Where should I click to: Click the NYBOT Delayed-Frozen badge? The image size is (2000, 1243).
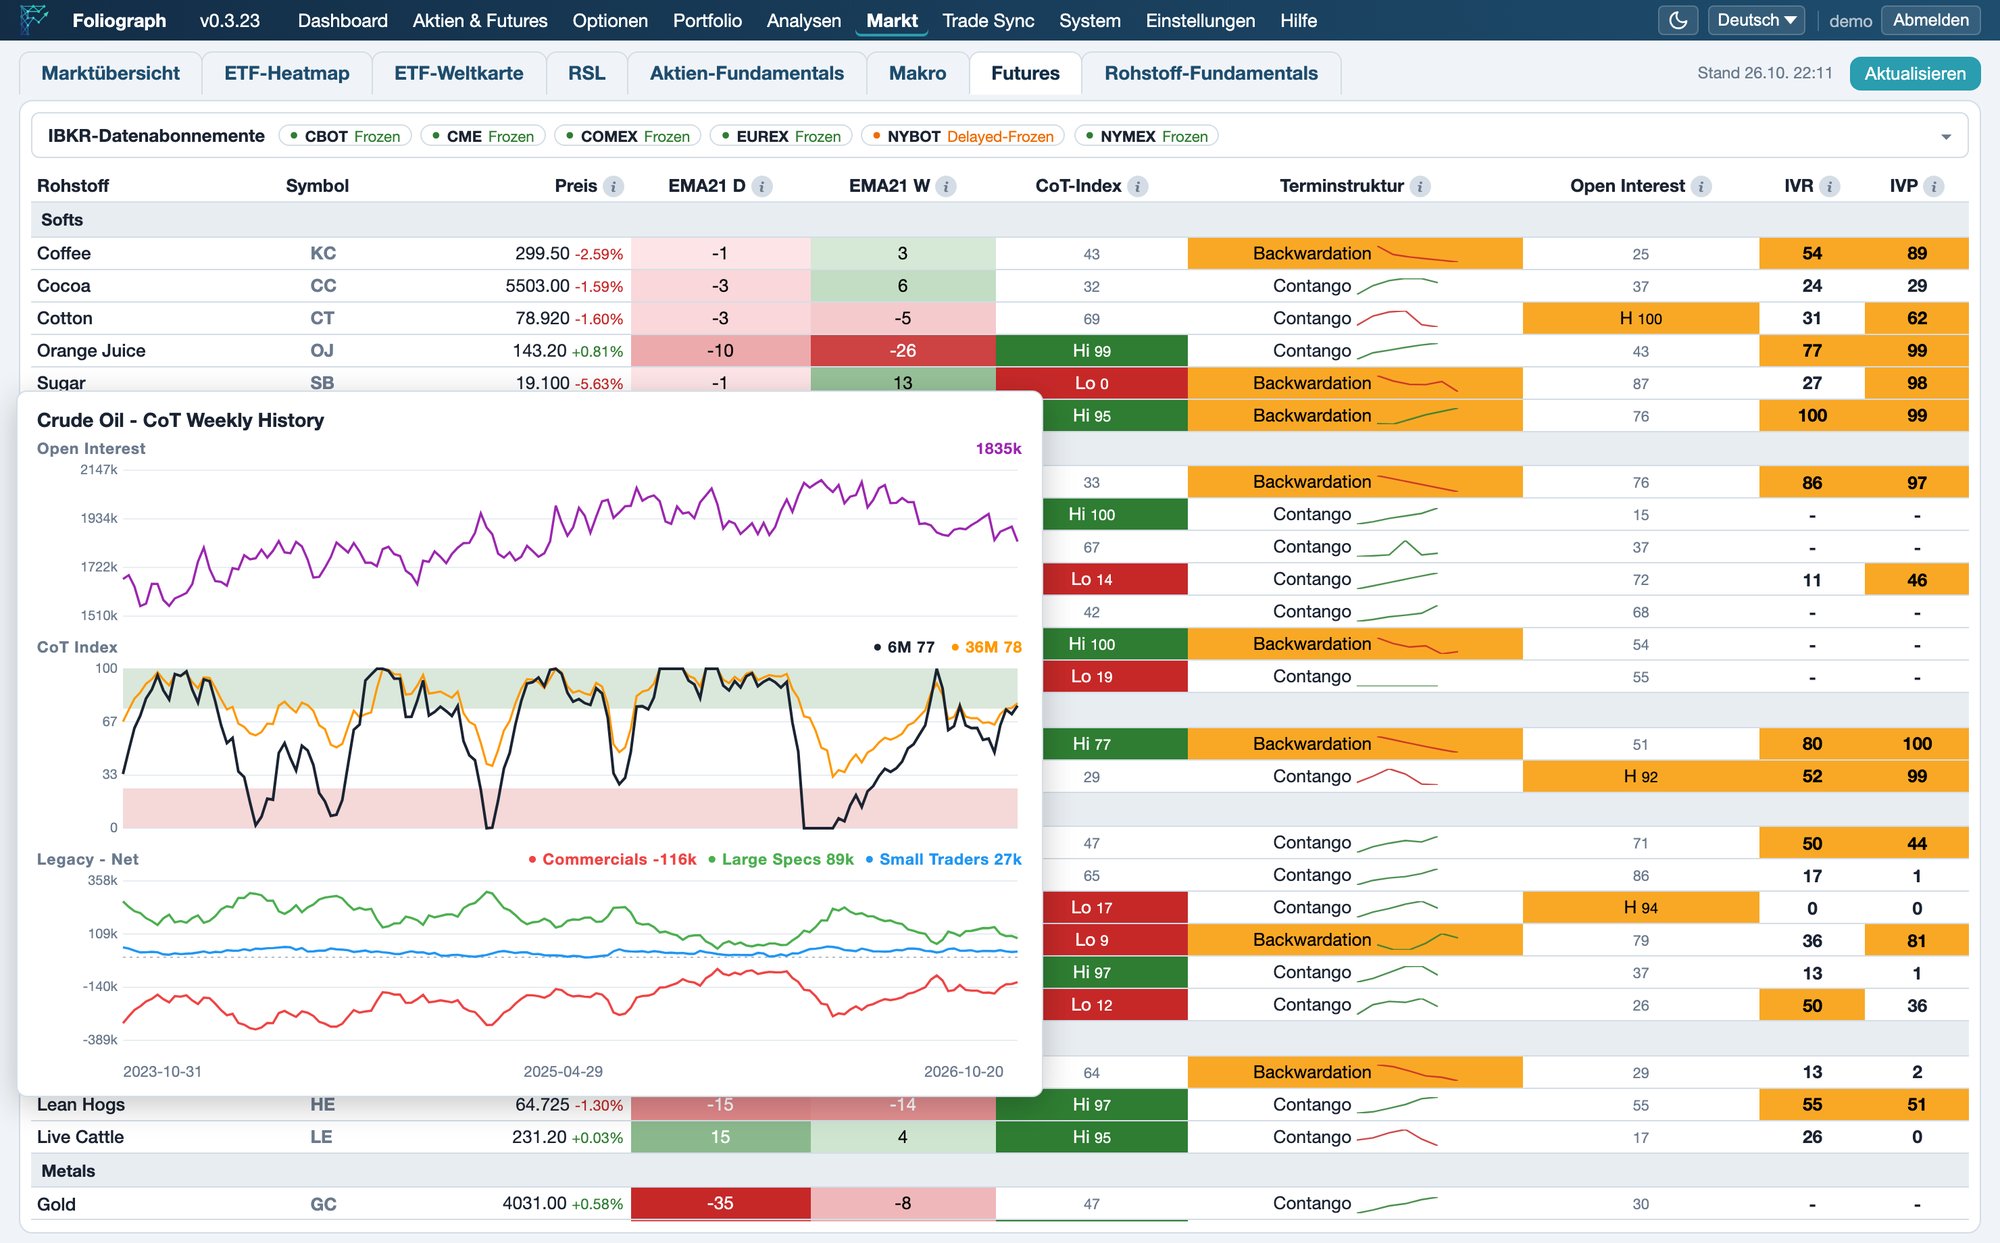click(963, 136)
